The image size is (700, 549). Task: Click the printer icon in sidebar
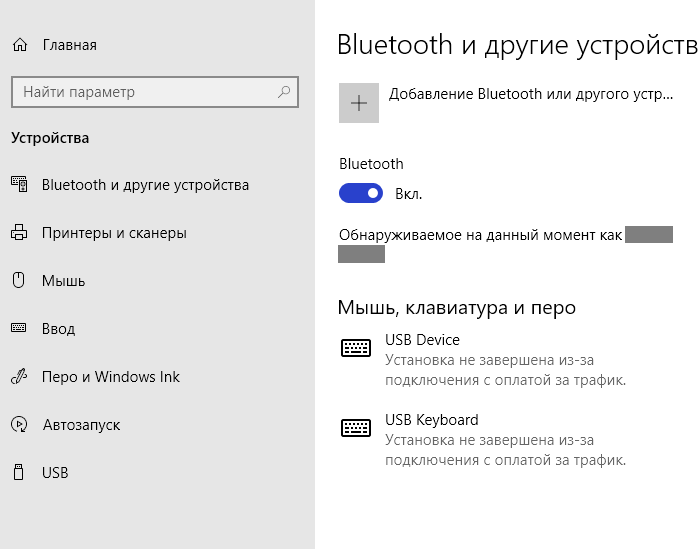pos(19,233)
